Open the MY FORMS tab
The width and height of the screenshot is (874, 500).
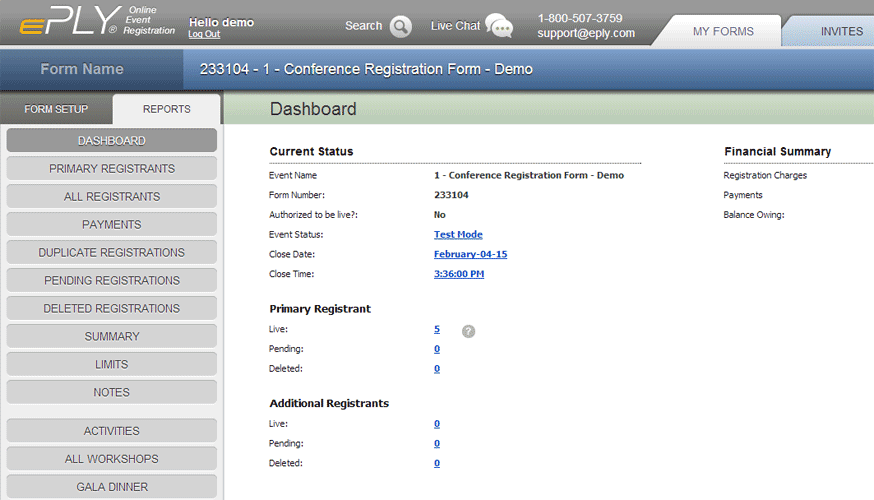(x=723, y=31)
